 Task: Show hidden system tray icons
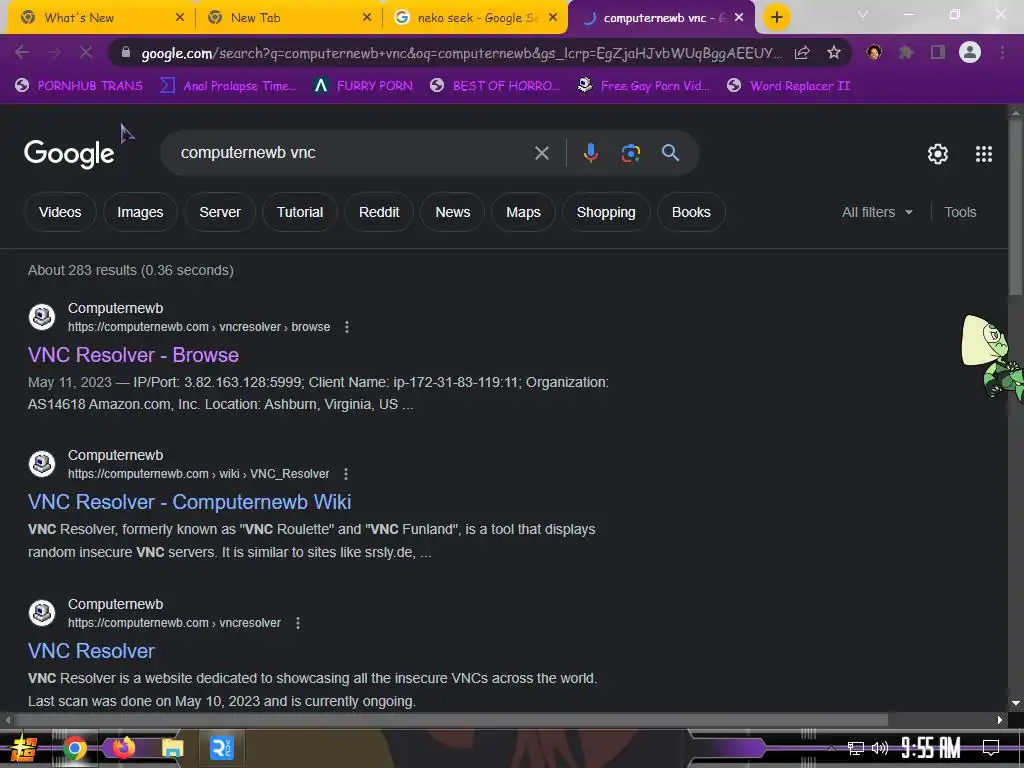831,748
